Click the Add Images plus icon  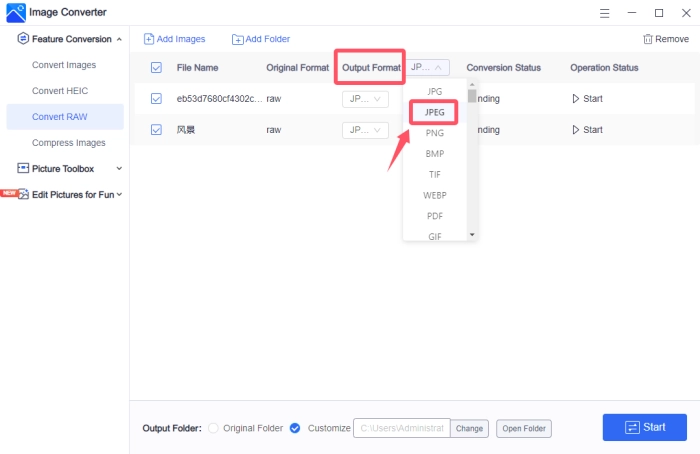[149, 39]
